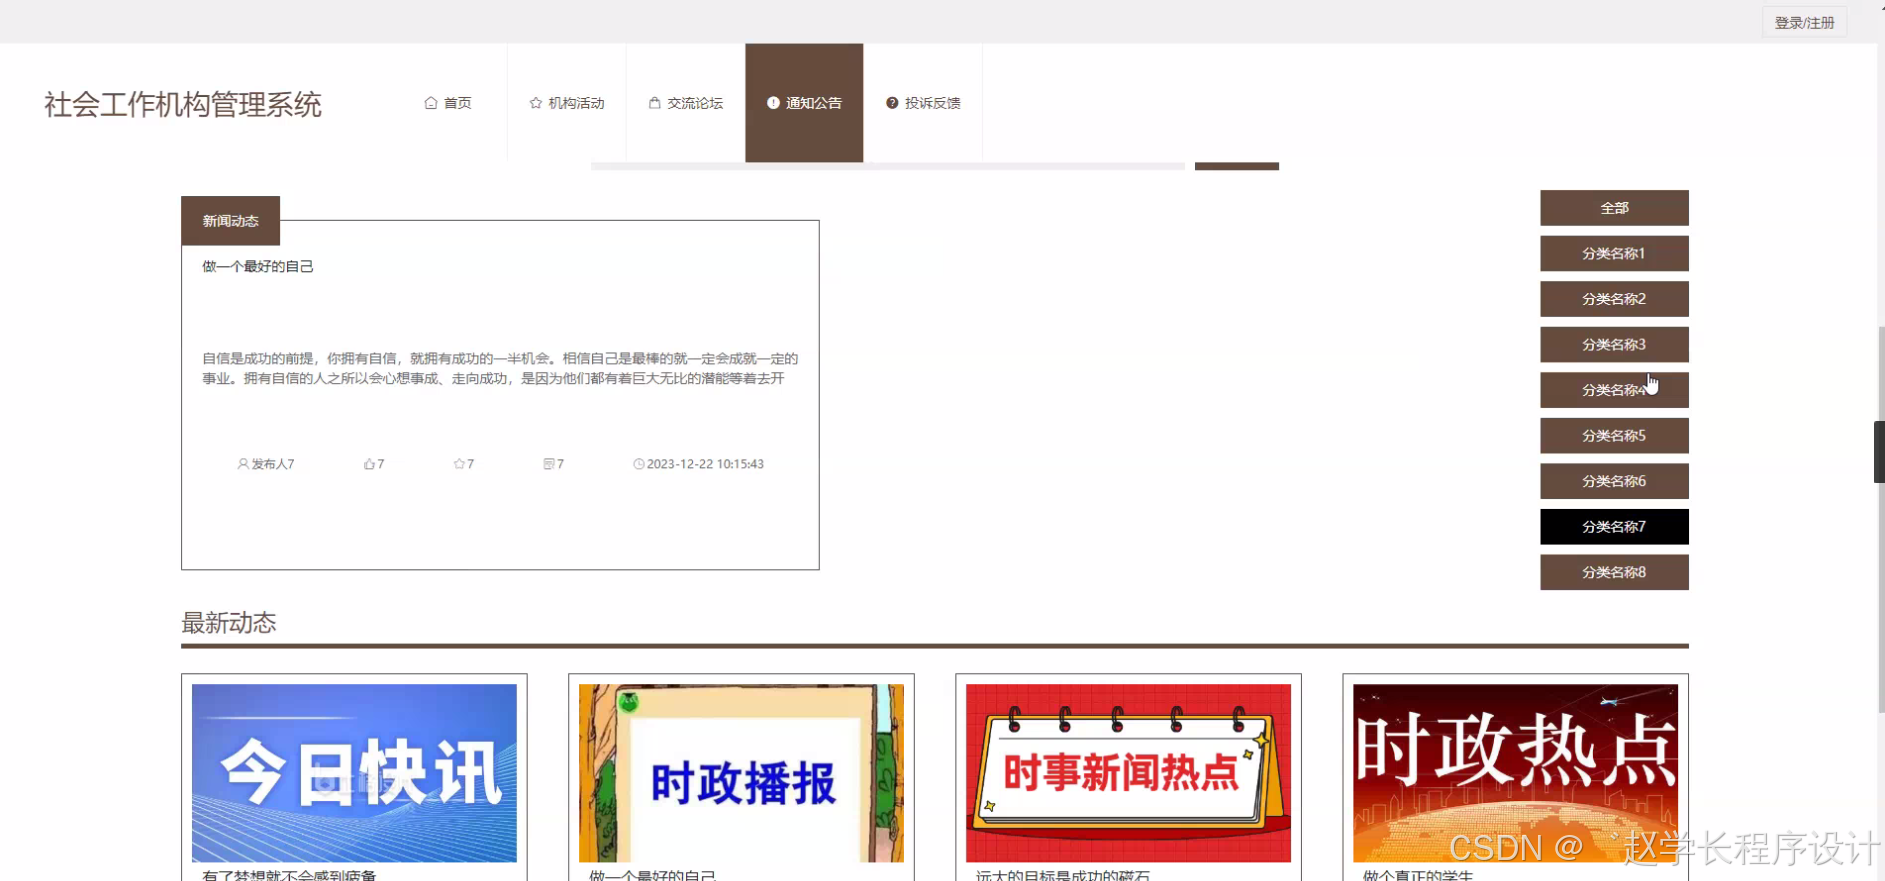
Task: Click the 最新动态 section heading
Action: point(229,623)
